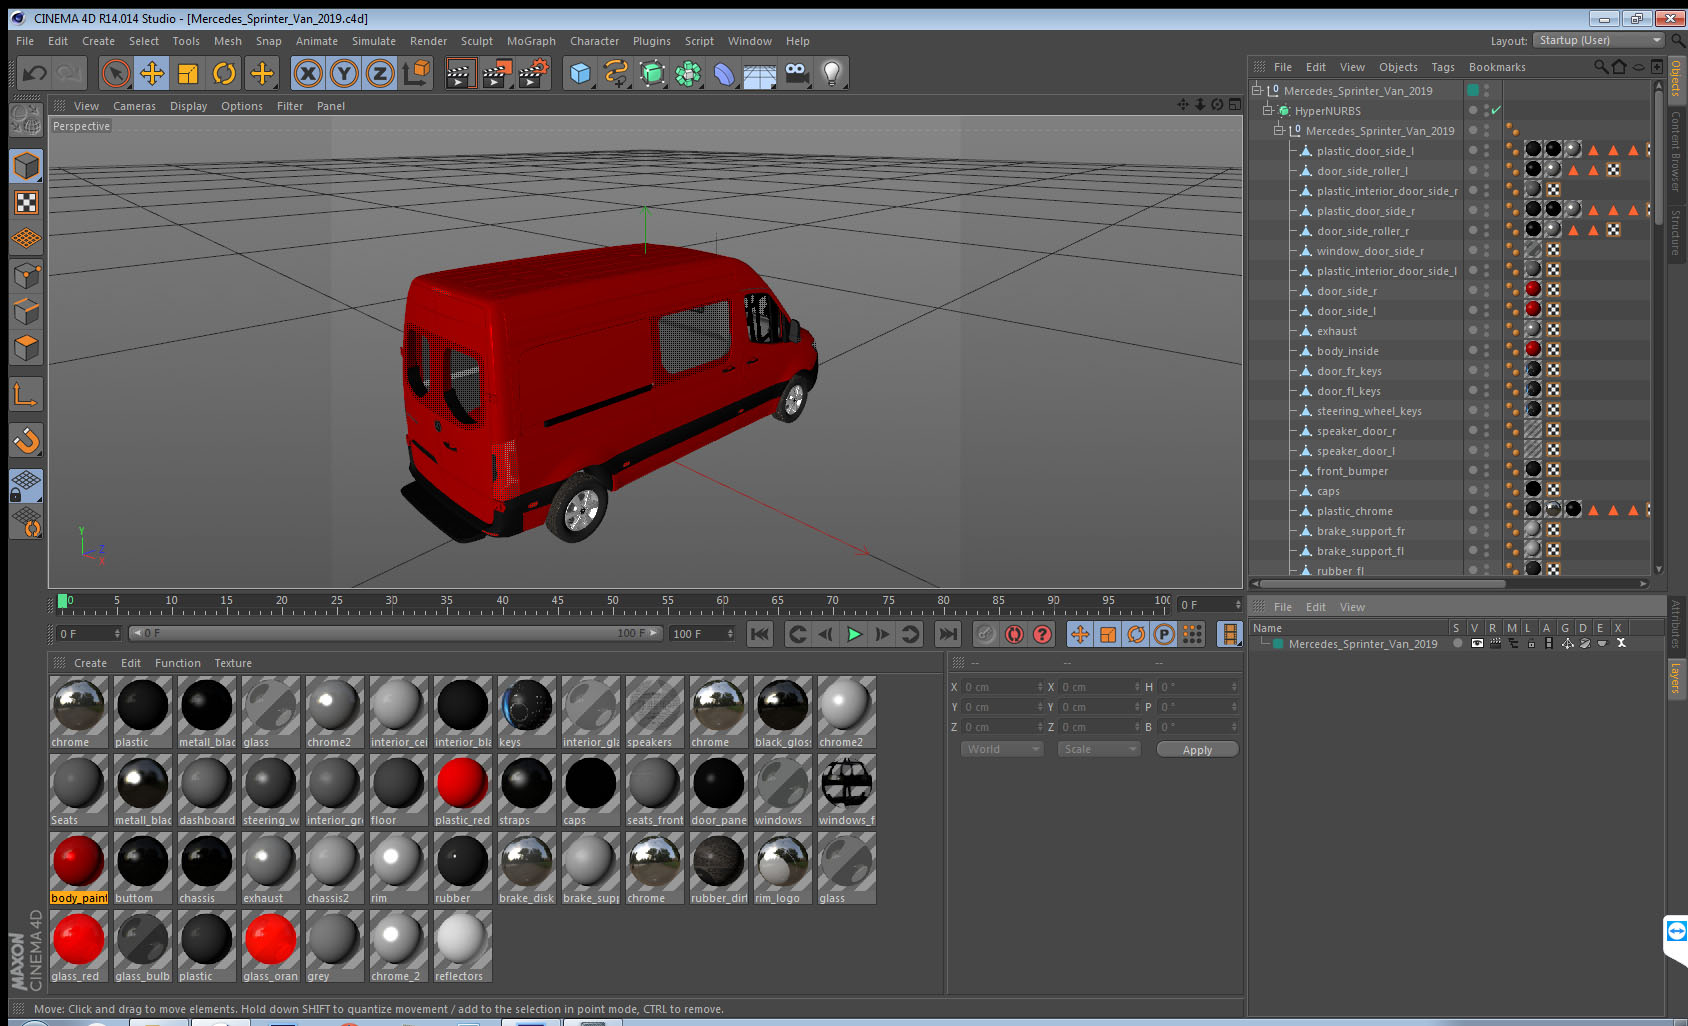This screenshot has height=1026, width=1688.
Task: Enable Axis mode tool
Action: [26, 394]
